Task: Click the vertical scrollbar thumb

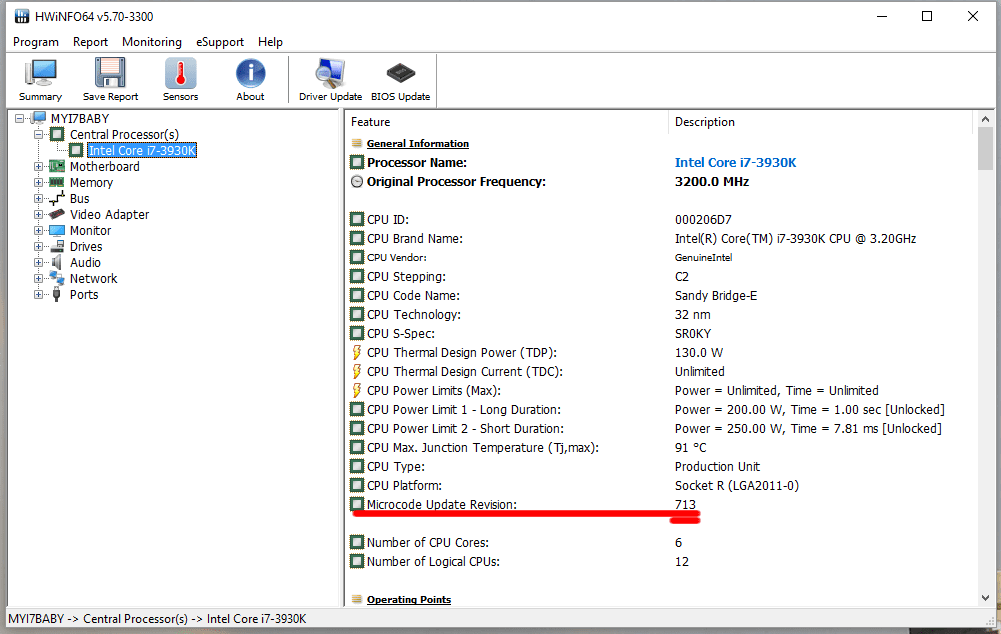Action: coord(985,149)
